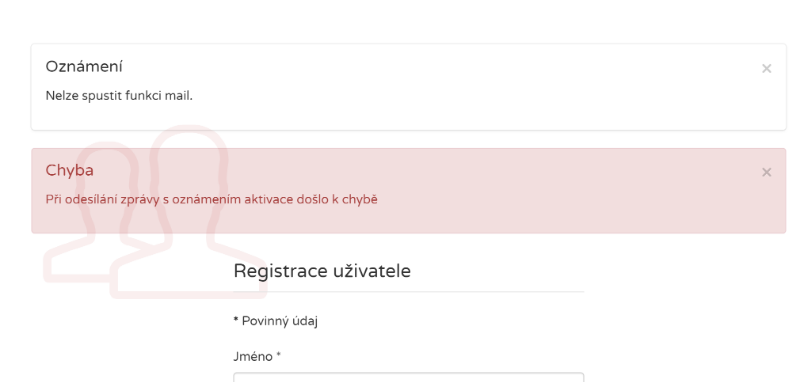This screenshot has width=800, height=382.
Task: Click the Jméno field label
Action: pos(253,356)
